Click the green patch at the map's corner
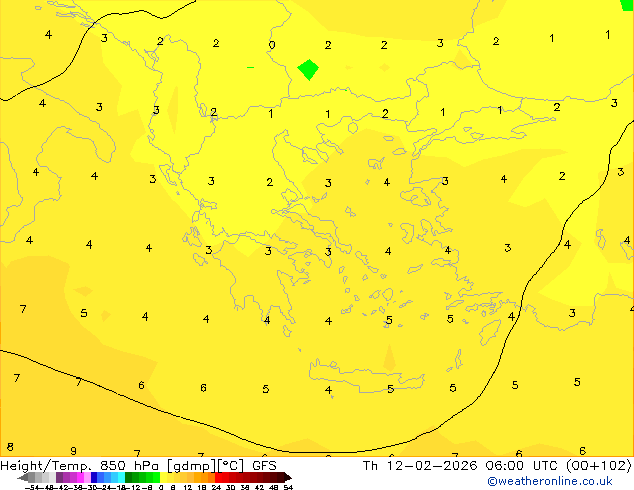Screen dimensions: 634x490 (x=627, y=5)
